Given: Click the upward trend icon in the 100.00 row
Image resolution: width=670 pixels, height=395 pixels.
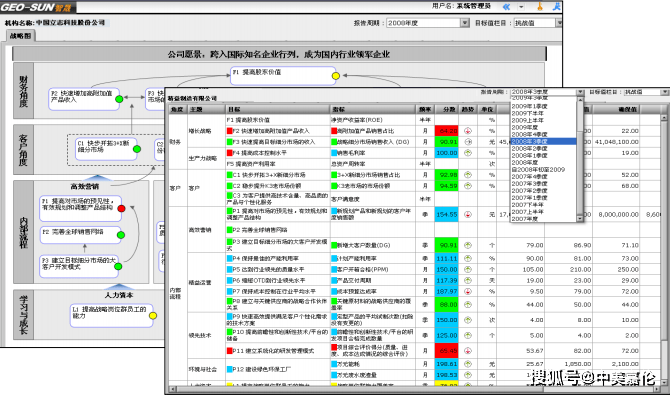Looking at the screenshot, I should (468, 153).
